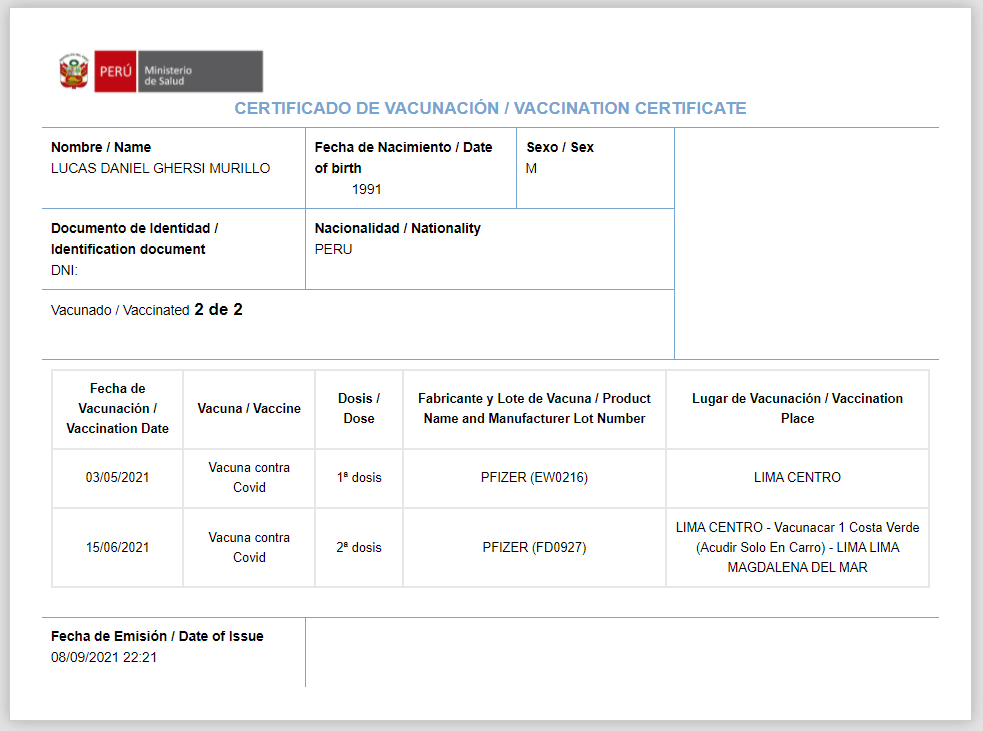Click the gray Ministerio de Salud logo
The width and height of the screenshot is (983, 731).
(199, 72)
